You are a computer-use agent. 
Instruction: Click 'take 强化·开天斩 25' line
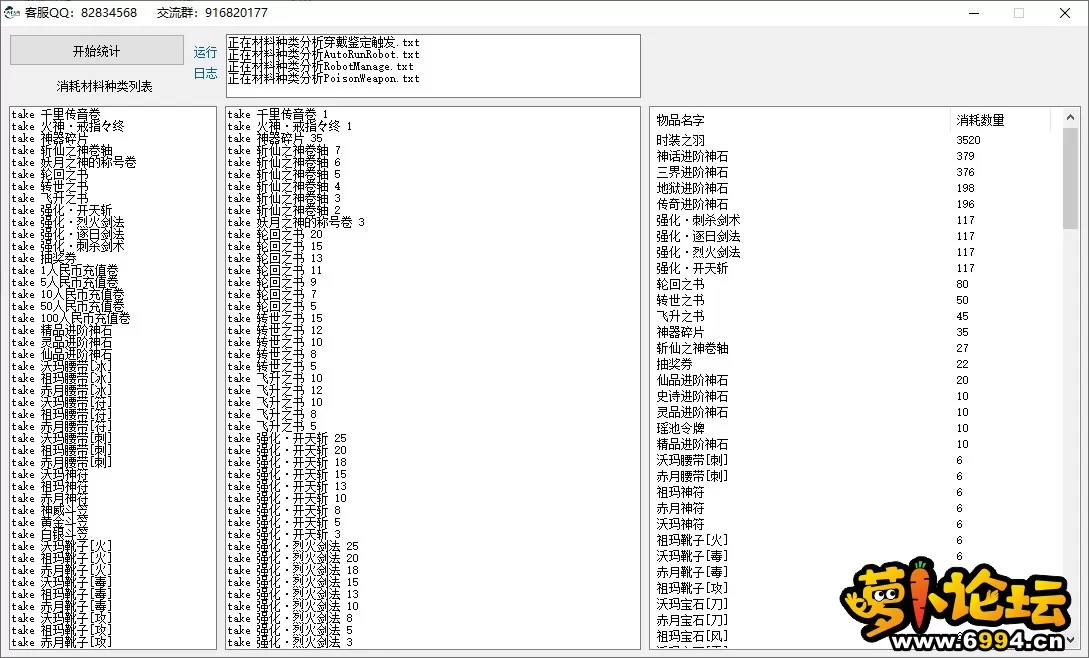click(287, 438)
